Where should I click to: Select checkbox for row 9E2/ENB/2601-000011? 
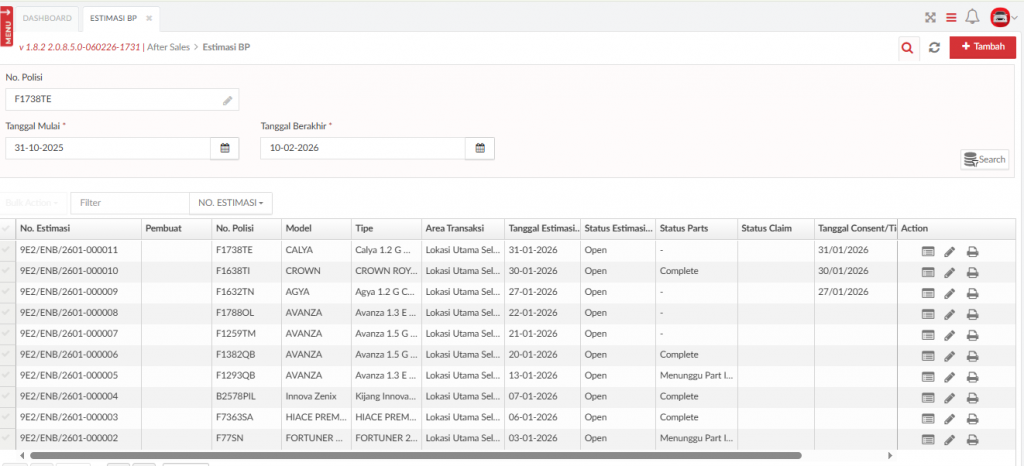point(8,250)
